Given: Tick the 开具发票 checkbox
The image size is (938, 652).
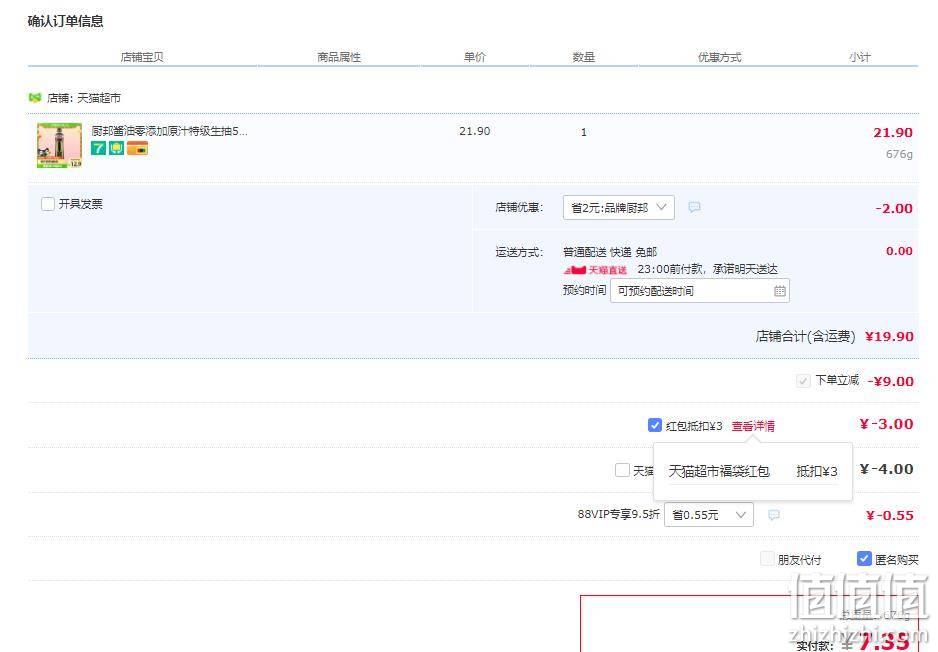Looking at the screenshot, I should pyautogui.click(x=48, y=204).
